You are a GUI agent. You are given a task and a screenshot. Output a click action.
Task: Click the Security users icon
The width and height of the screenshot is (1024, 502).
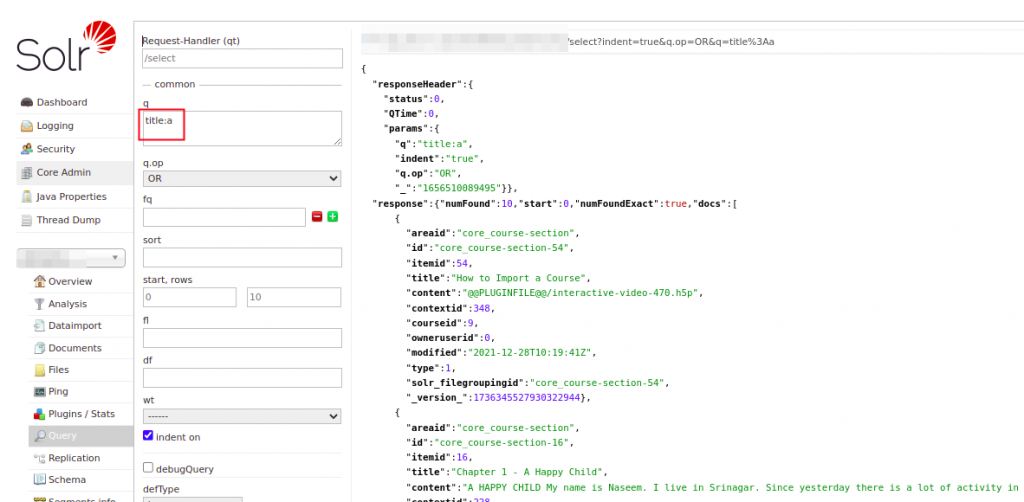tap(27, 149)
